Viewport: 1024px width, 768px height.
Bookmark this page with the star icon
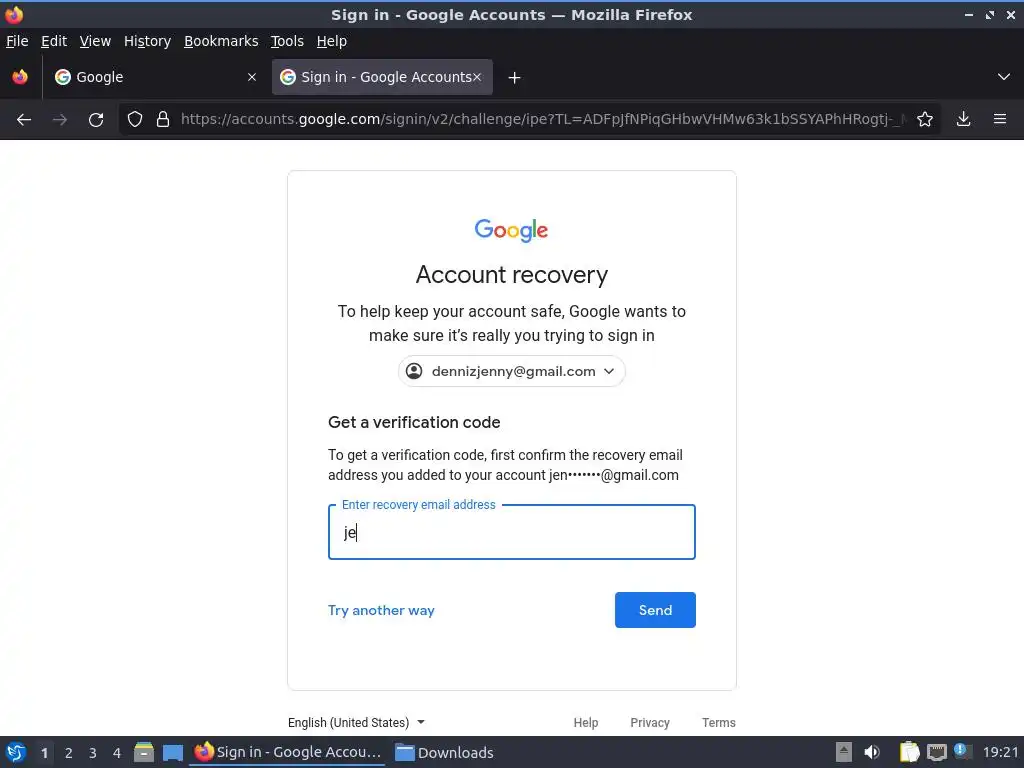tap(925, 119)
